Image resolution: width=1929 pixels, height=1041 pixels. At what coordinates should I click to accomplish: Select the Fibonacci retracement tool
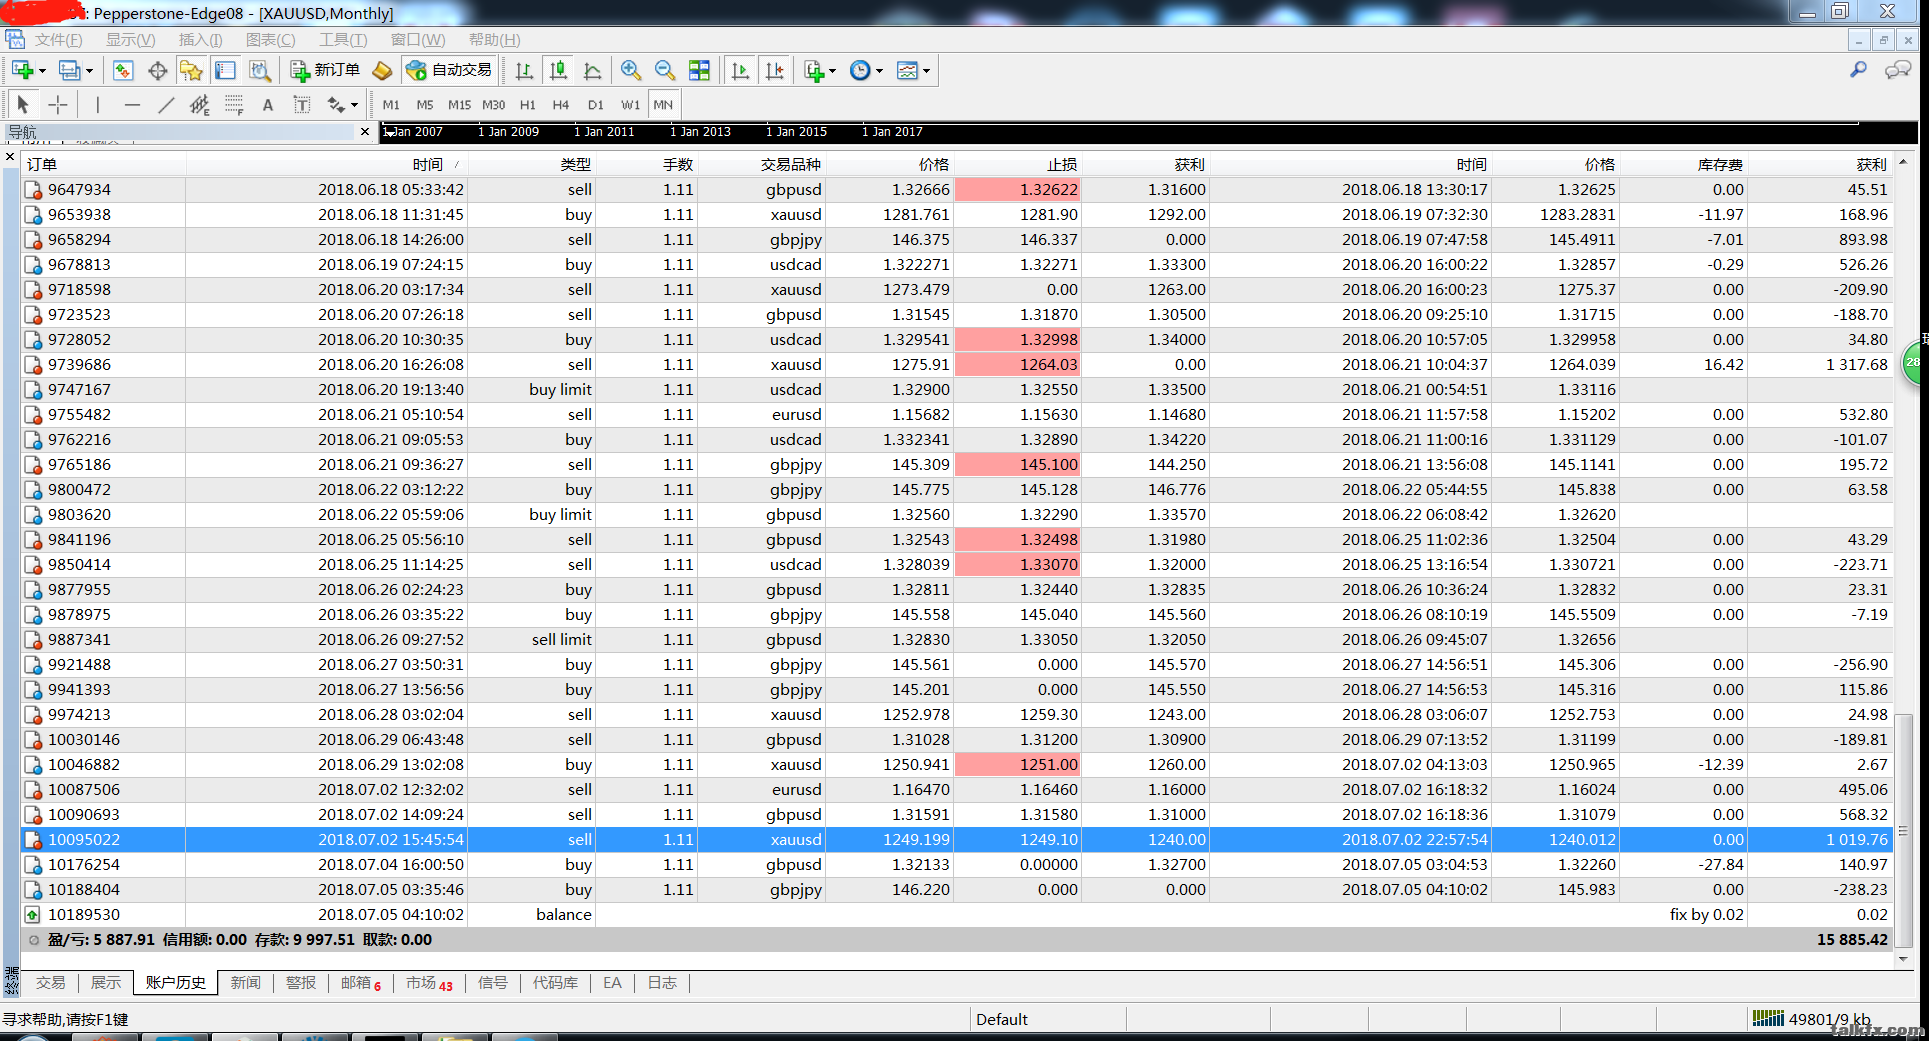point(234,104)
